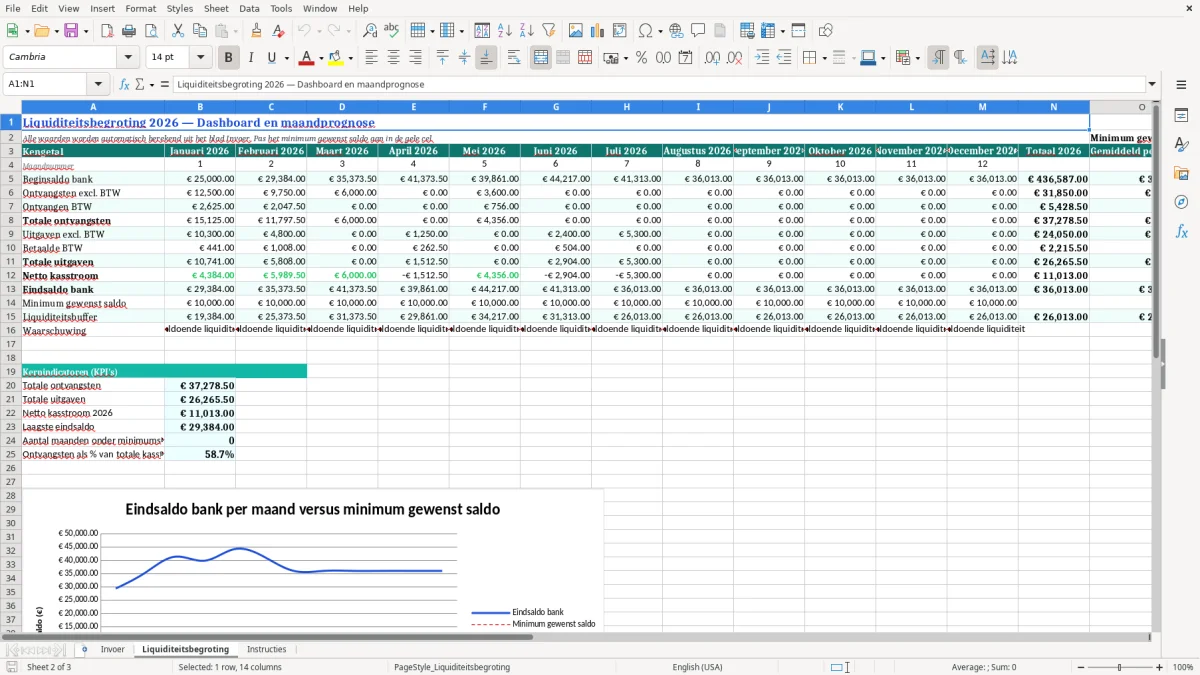Apply AutoFilter to the data

[x=548, y=31]
